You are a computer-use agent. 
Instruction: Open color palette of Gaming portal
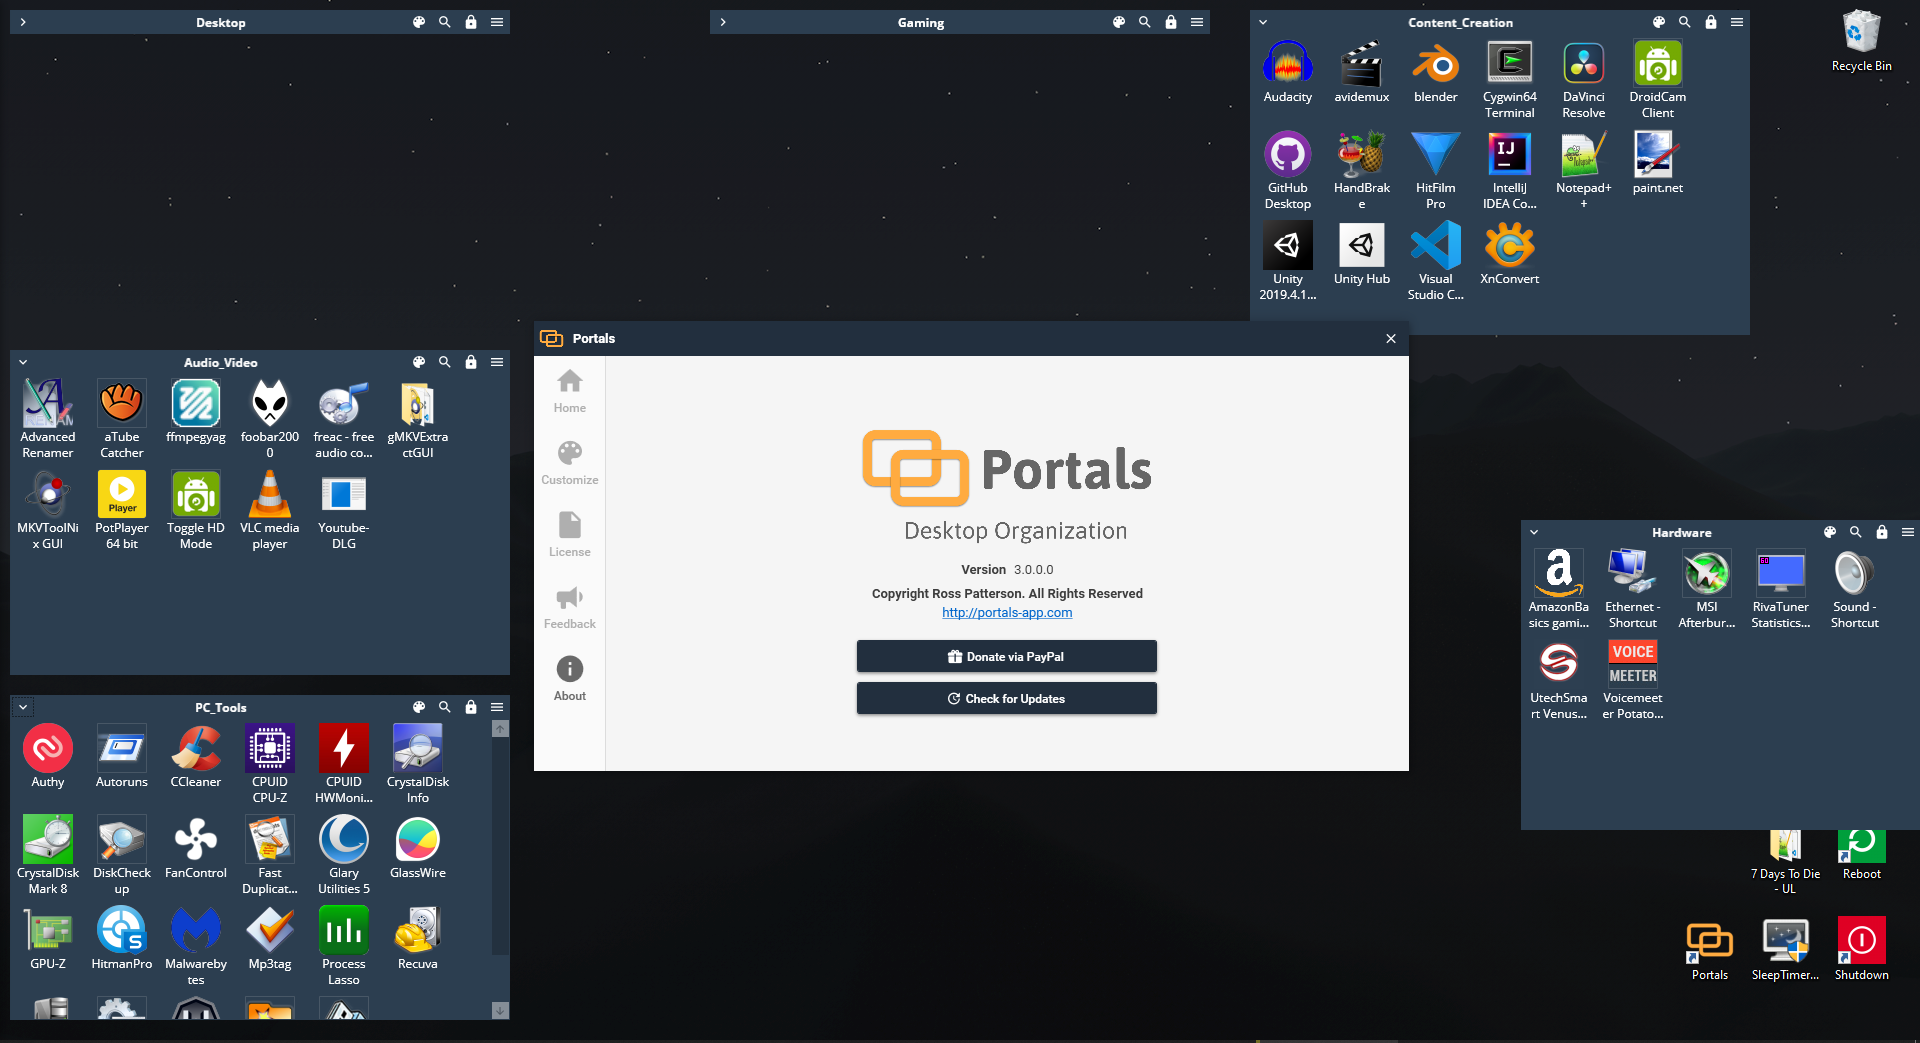point(1119,22)
